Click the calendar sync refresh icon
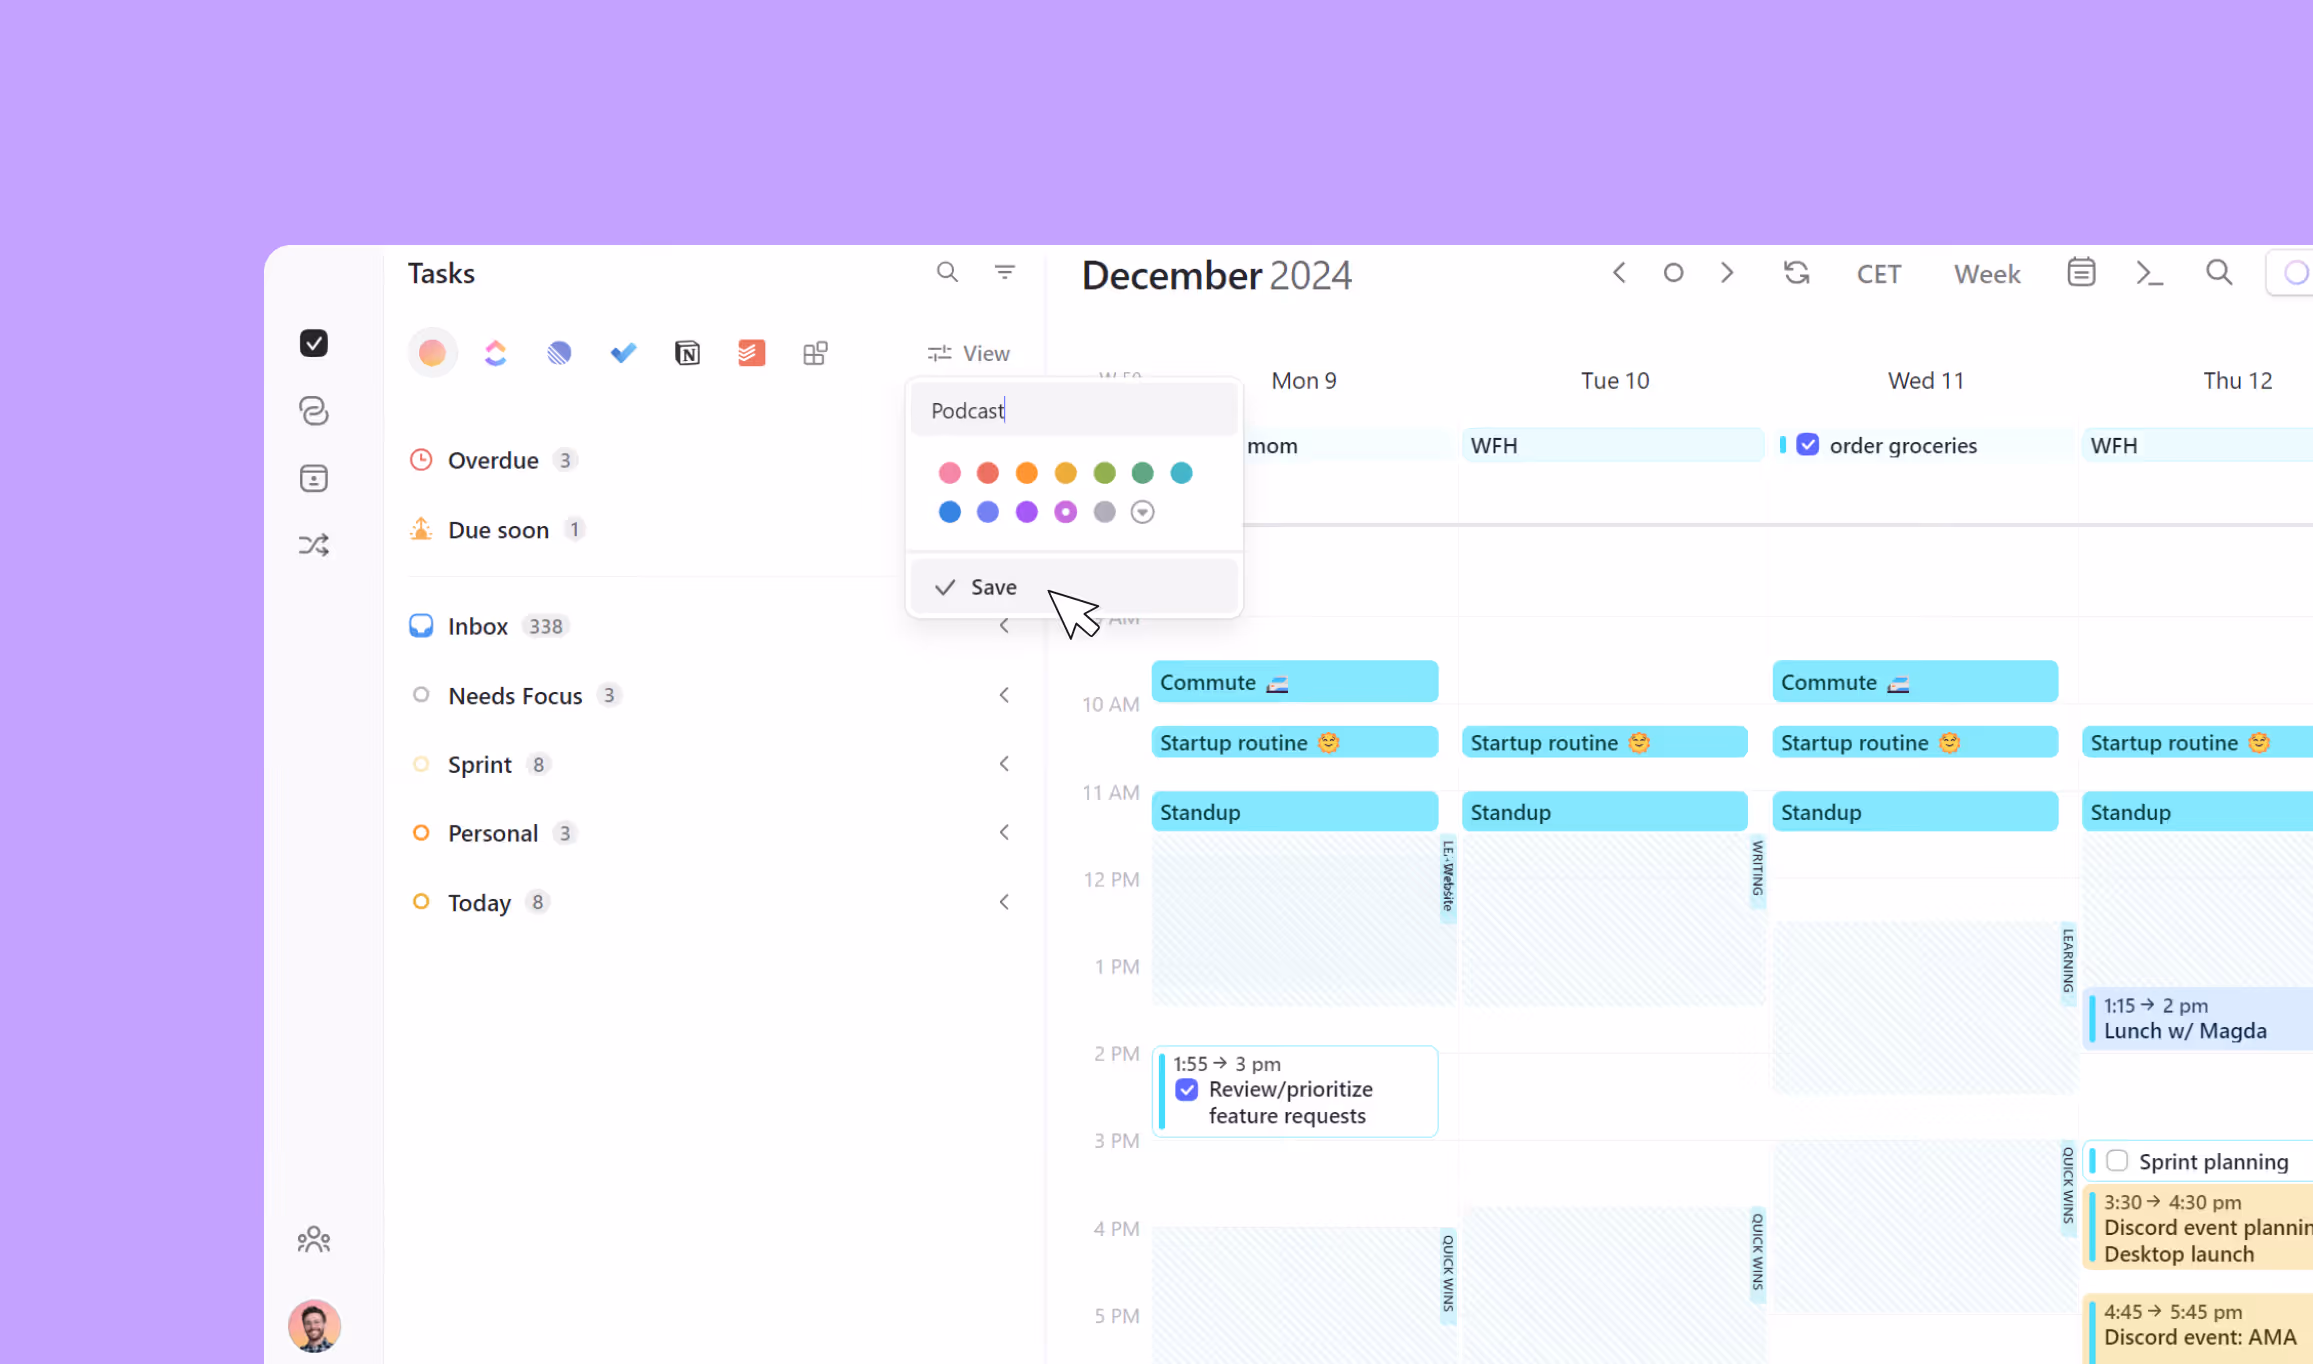The image size is (2313, 1364). [1797, 273]
